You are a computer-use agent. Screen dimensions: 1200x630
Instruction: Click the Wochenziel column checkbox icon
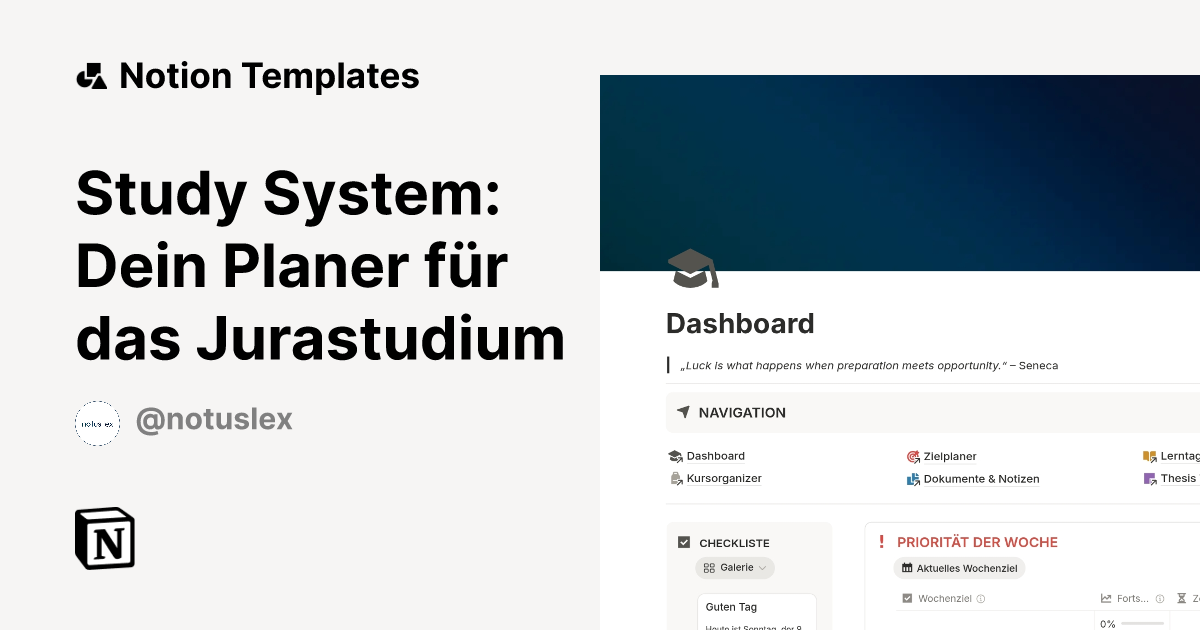[x=906, y=598]
